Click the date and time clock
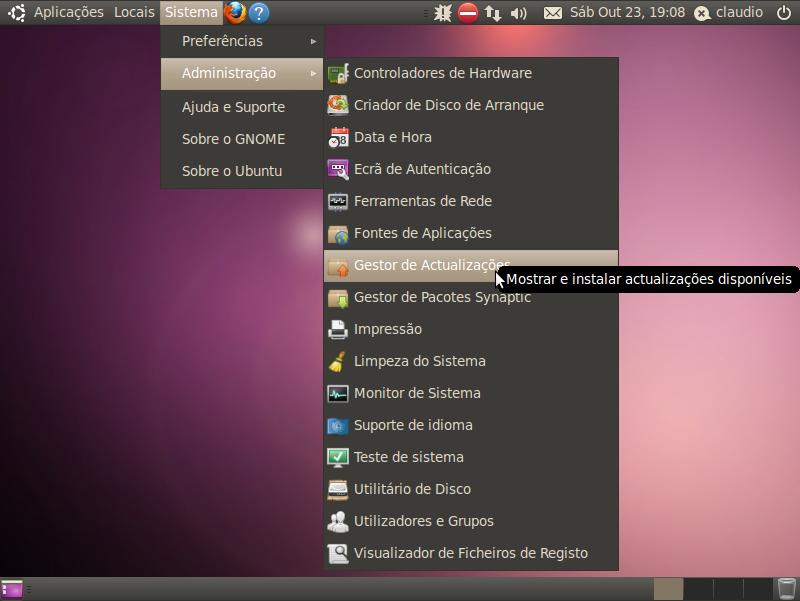This screenshot has height=601, width=800. (627, 13)
